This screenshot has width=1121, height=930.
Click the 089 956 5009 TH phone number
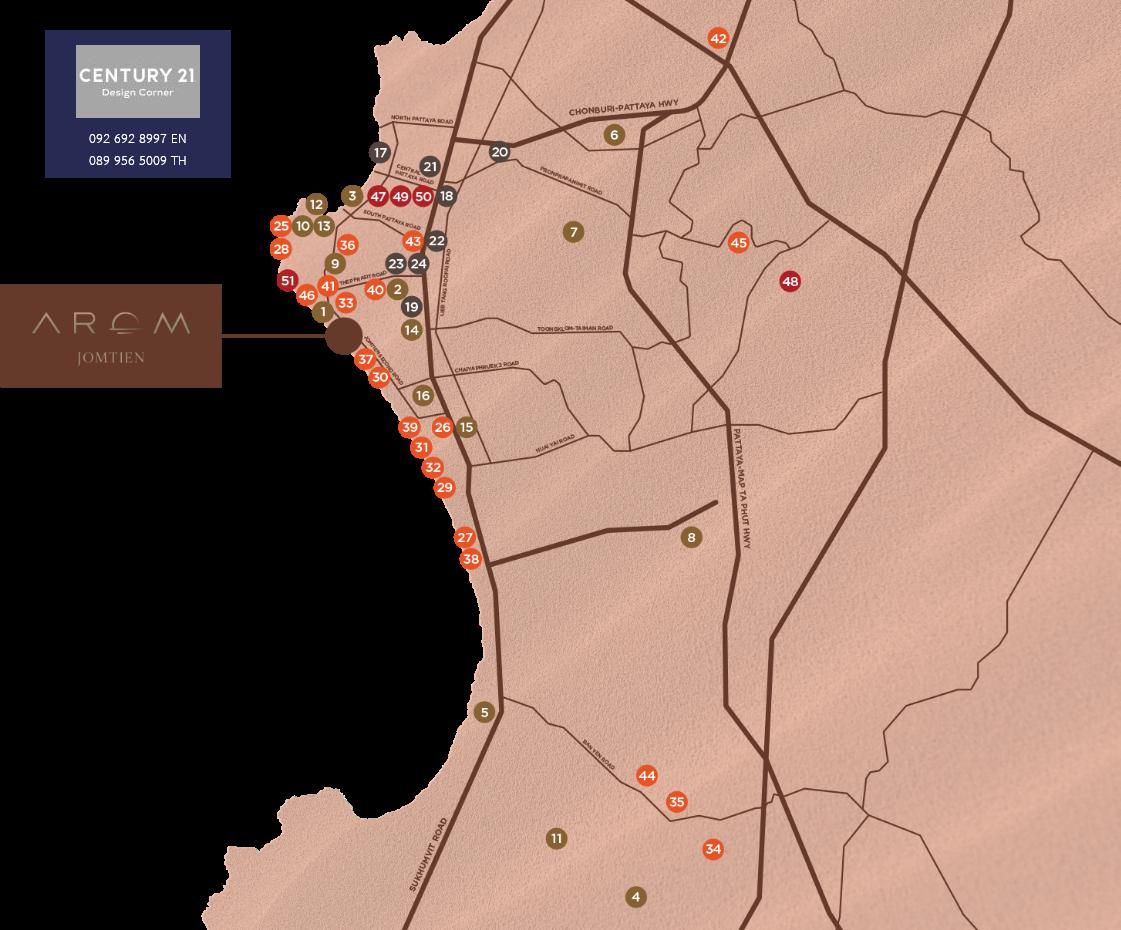[138, 161]
